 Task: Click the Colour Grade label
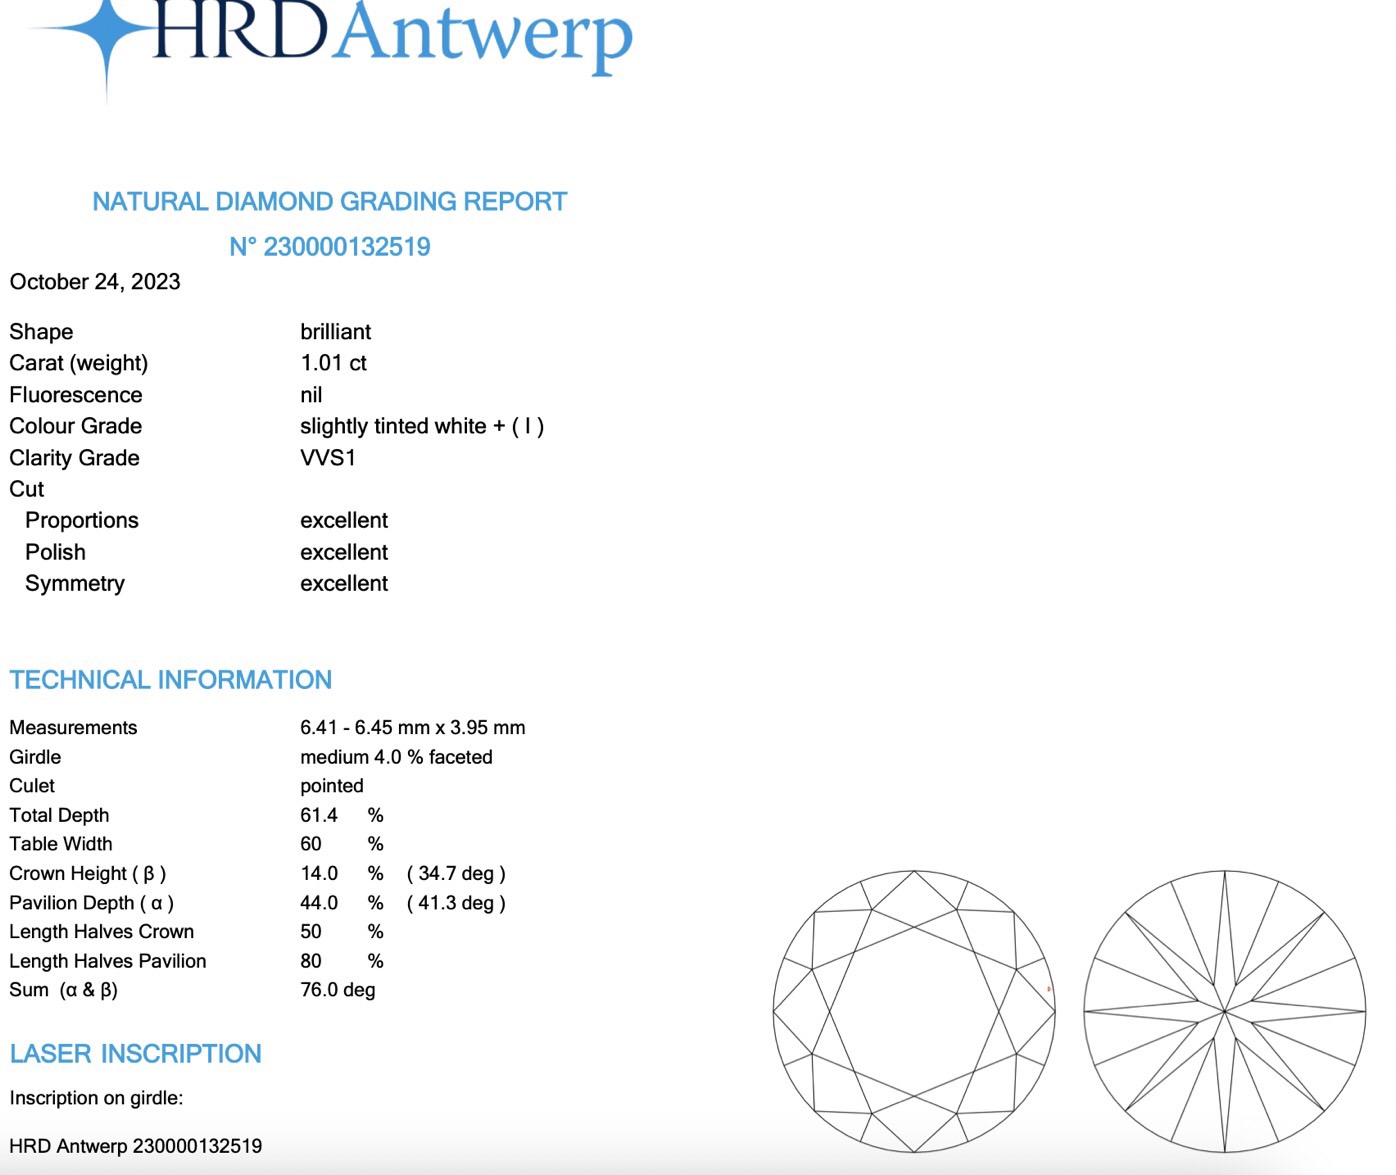(76, 426)
